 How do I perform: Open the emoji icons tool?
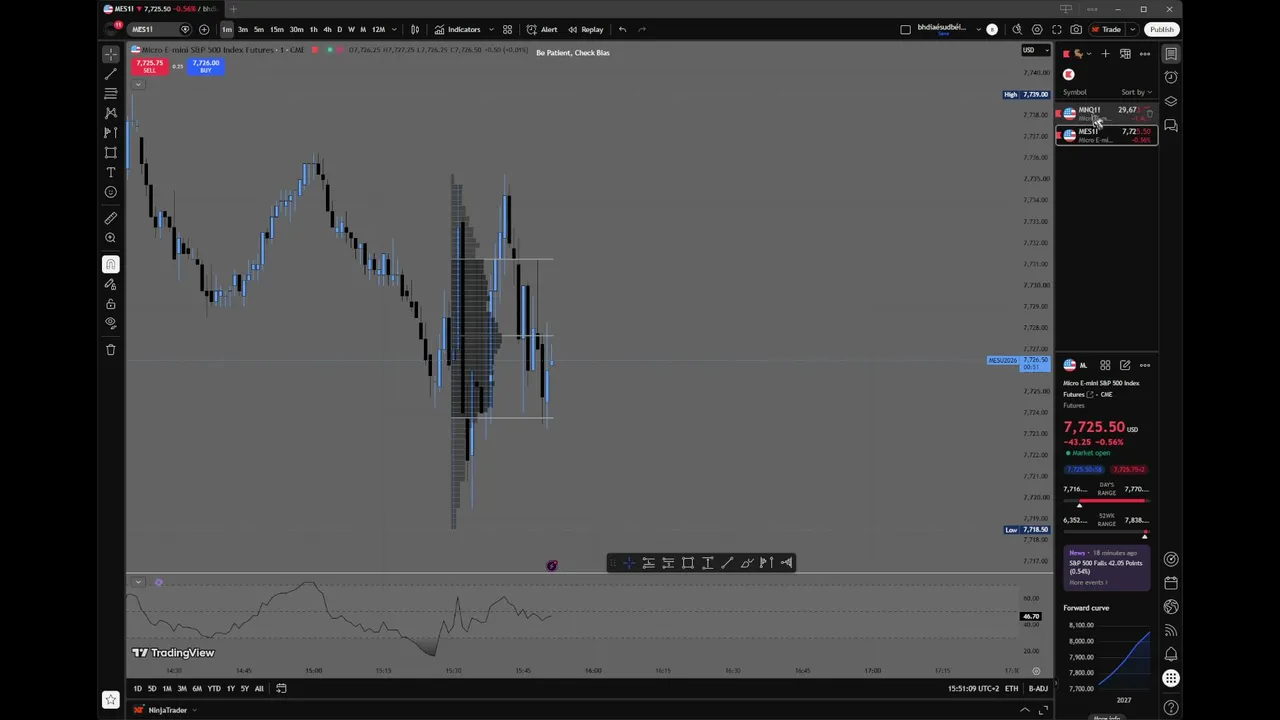coord(111,192)
